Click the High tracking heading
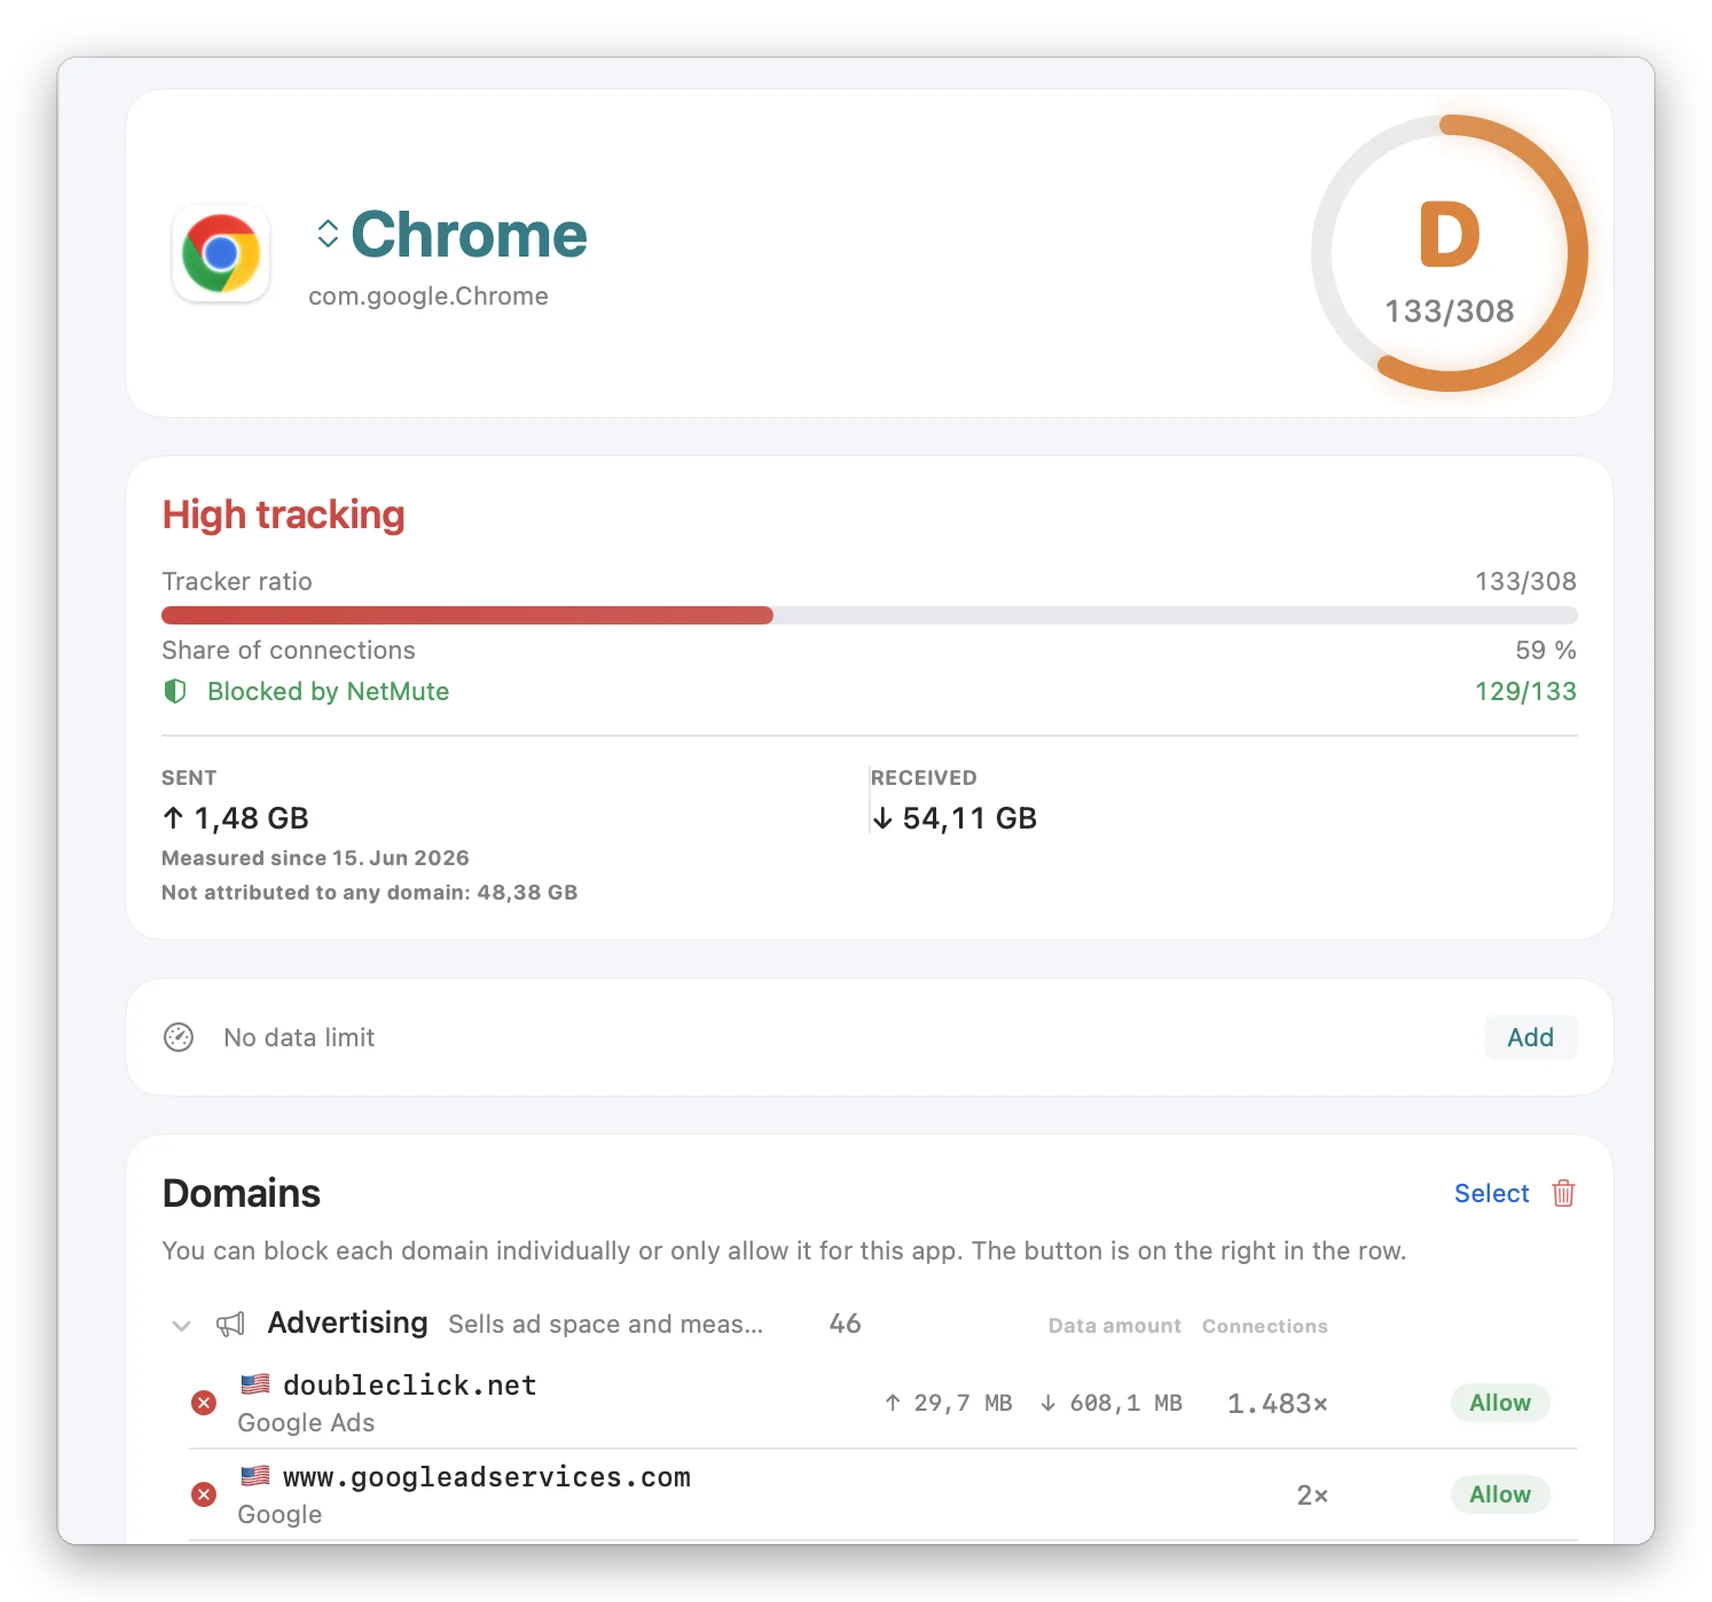The width and height of the screenshot is (1712, 1602). (283, 514)
